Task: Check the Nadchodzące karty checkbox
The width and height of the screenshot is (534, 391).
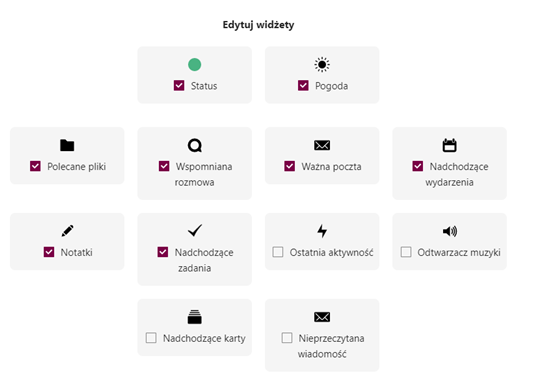Action: click(151, 338)
